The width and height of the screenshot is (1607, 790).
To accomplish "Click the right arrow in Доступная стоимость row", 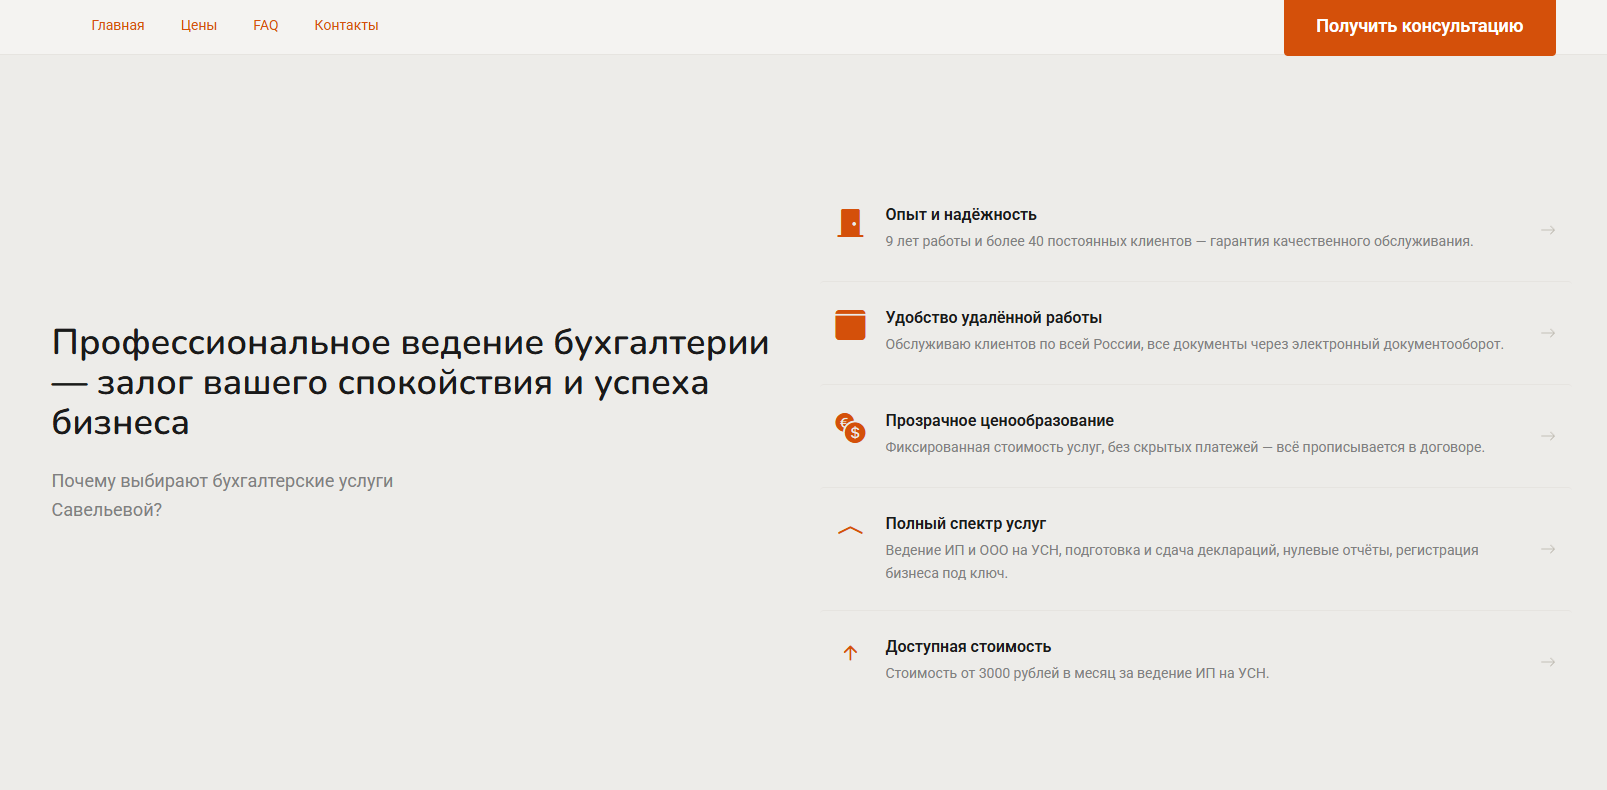I will click(1547, 662).
